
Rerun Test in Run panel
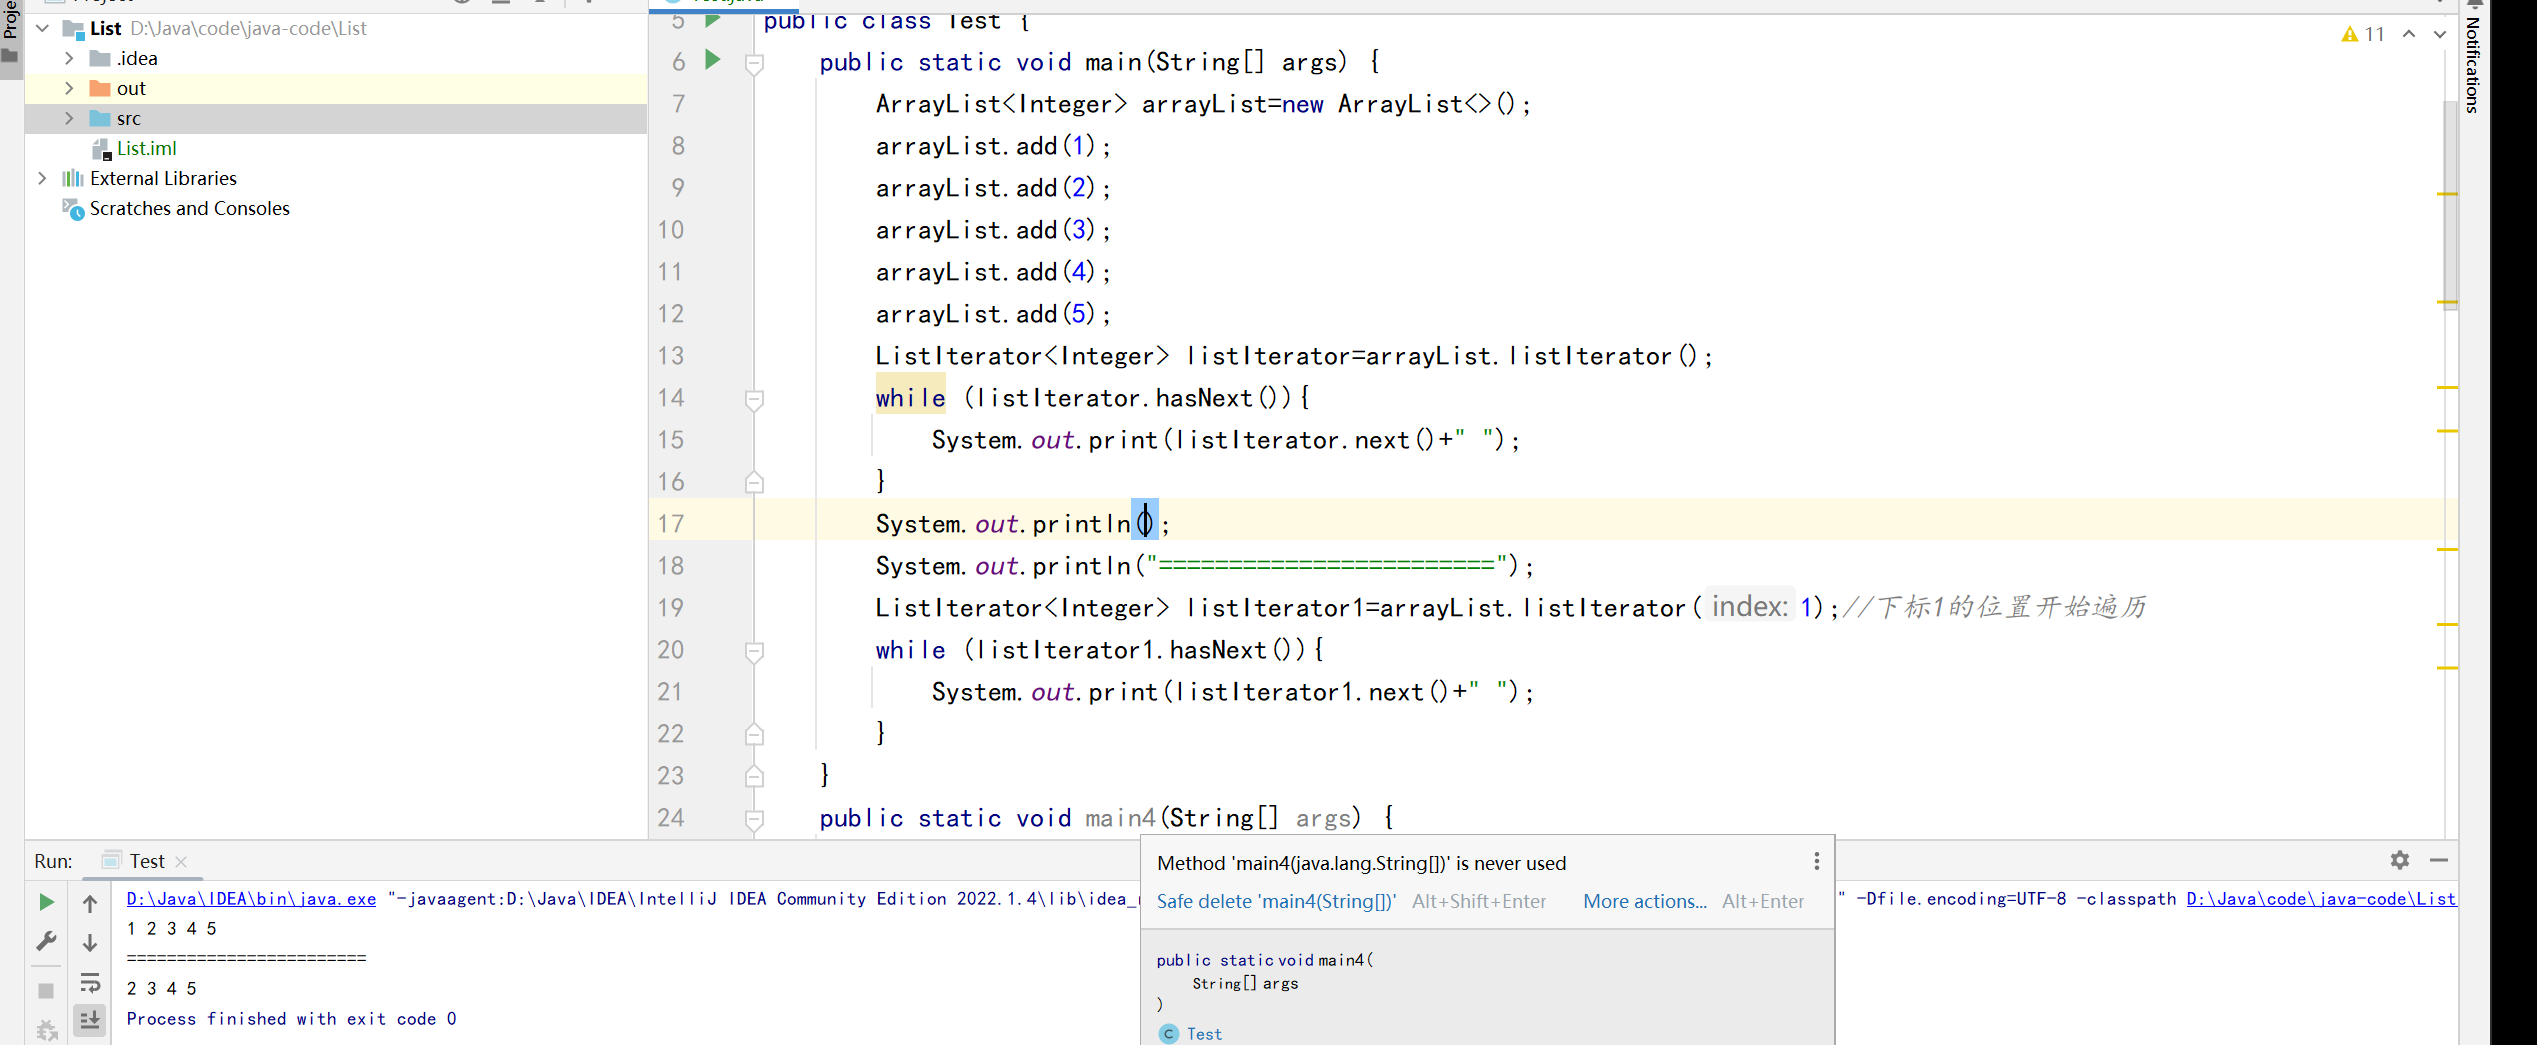coord(46,902)
